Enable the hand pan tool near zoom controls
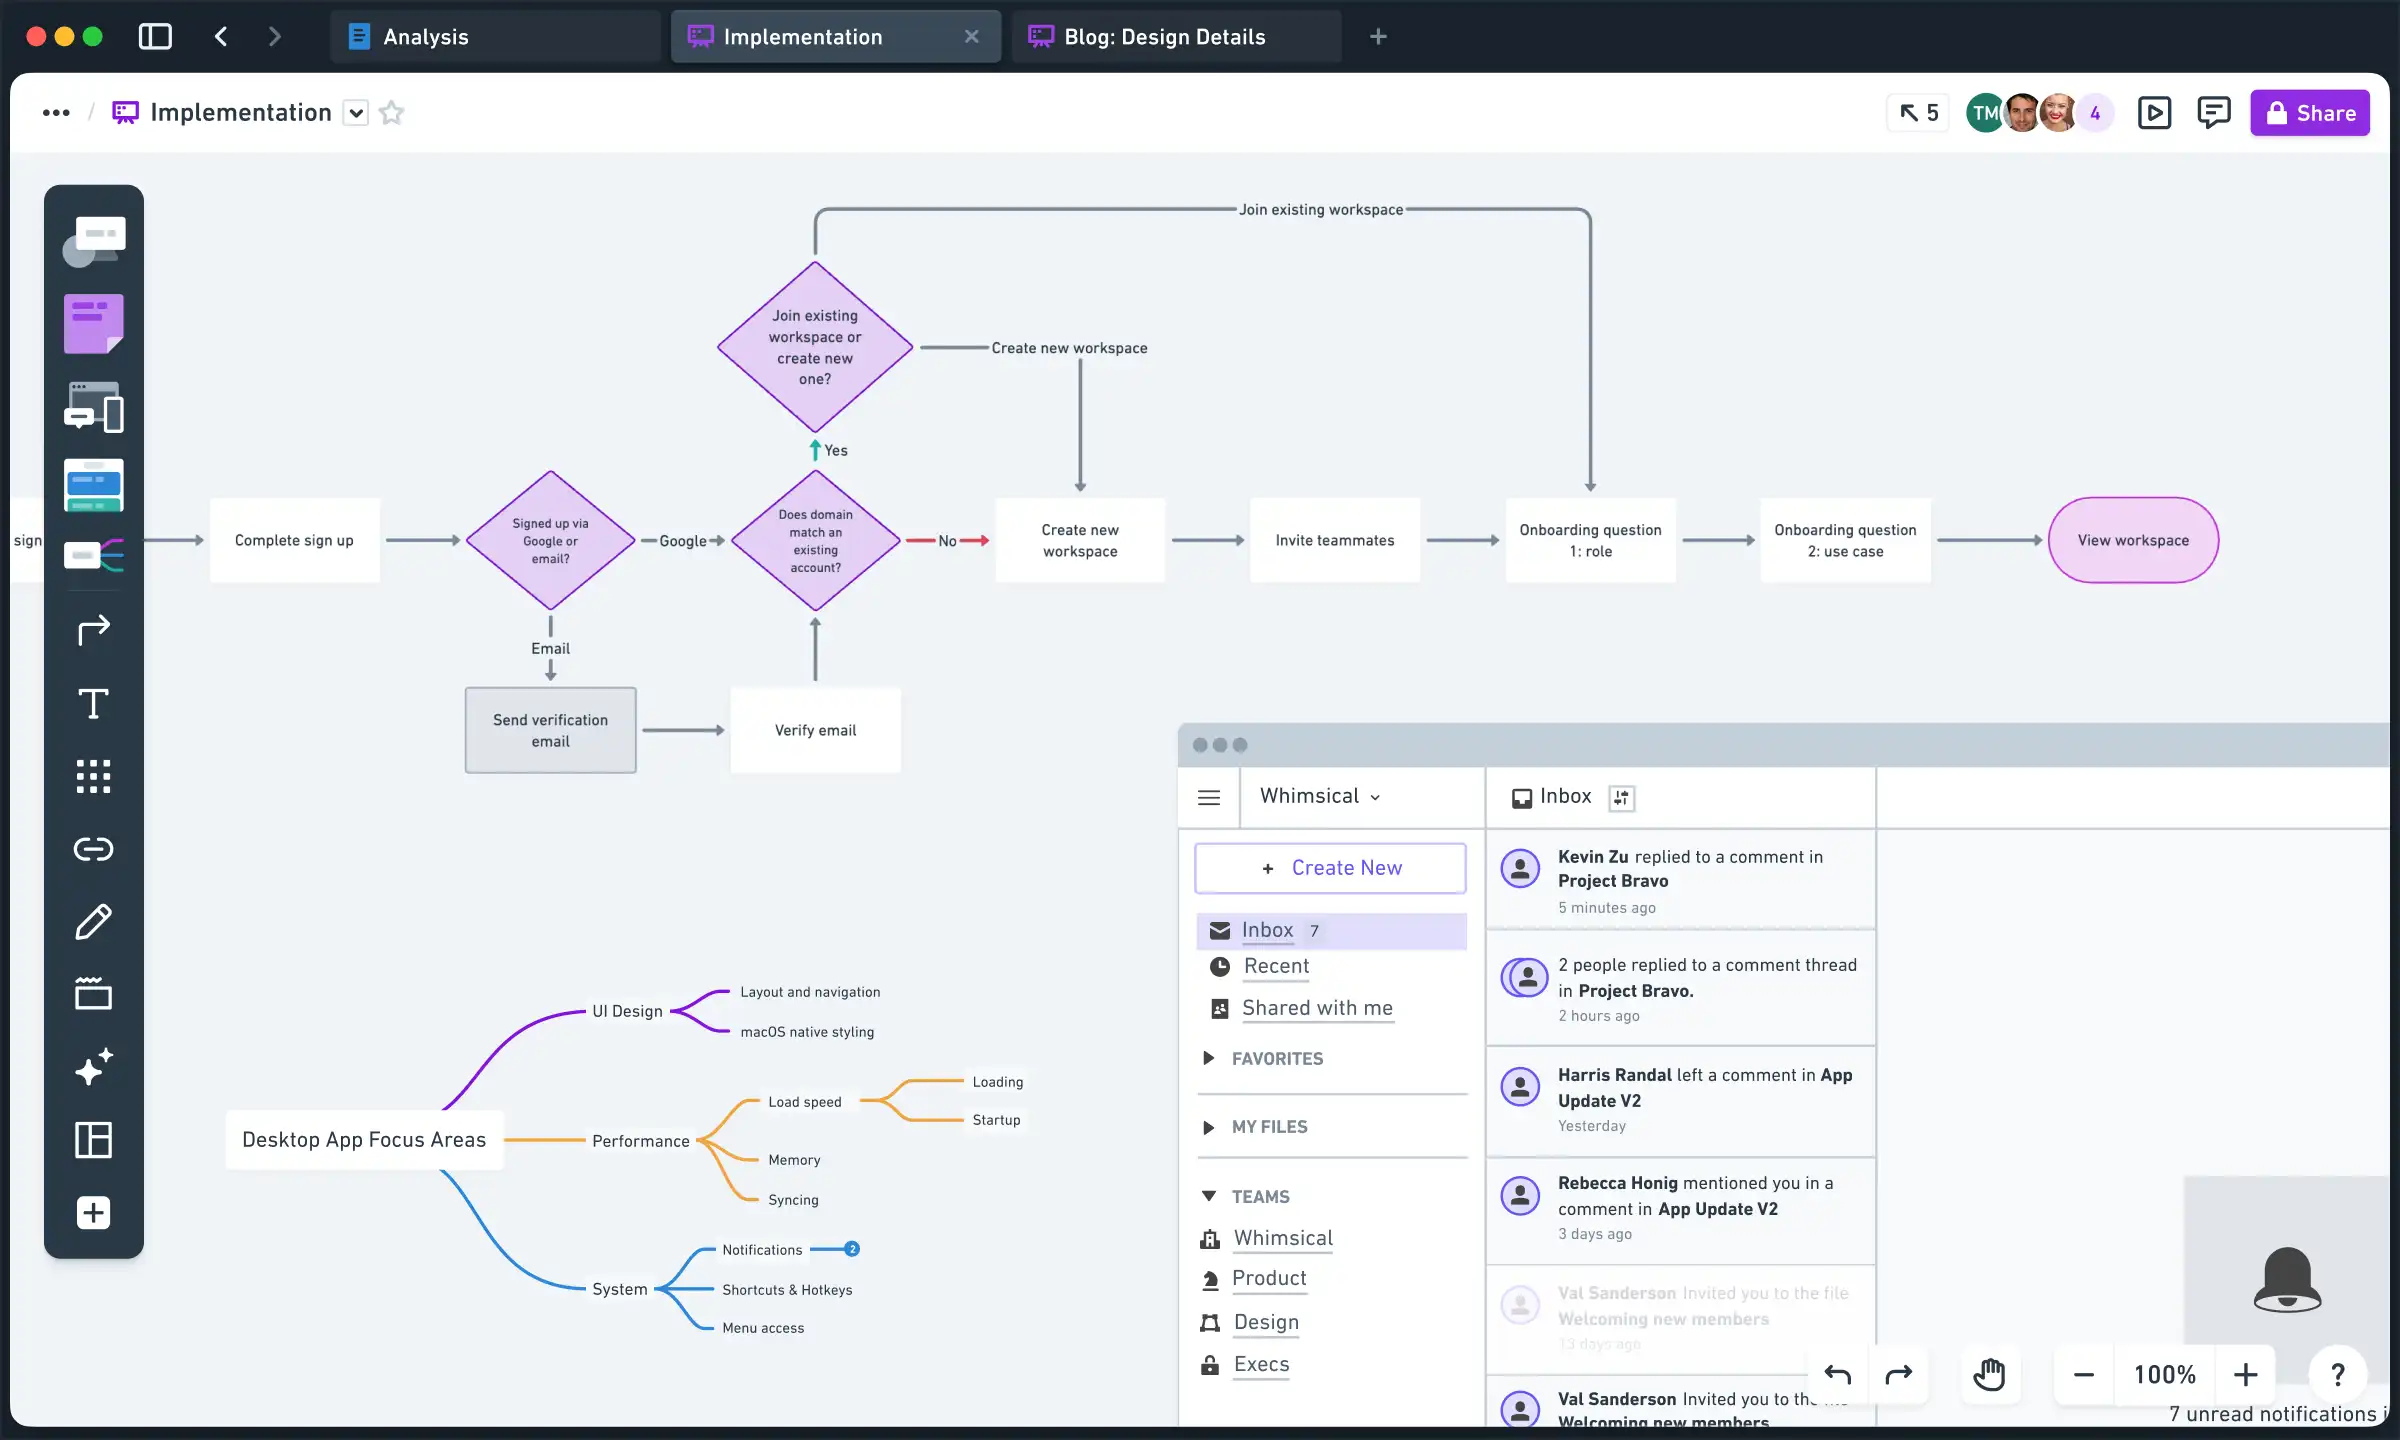Viewport: 2400px width, 1440px height. 1989,1374
